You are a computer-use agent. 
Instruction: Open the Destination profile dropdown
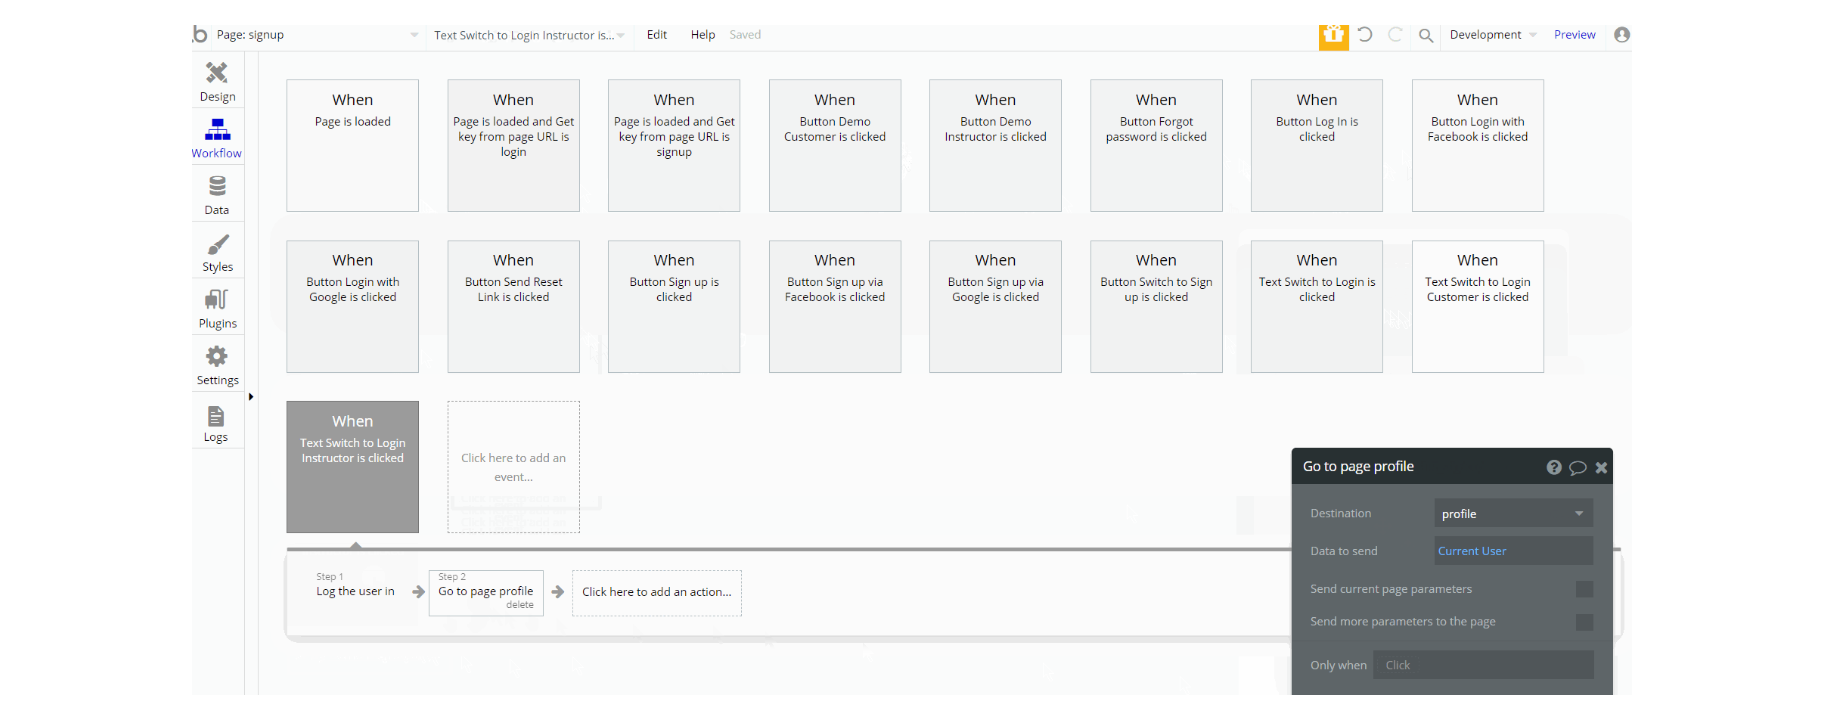click(1513, 514)
